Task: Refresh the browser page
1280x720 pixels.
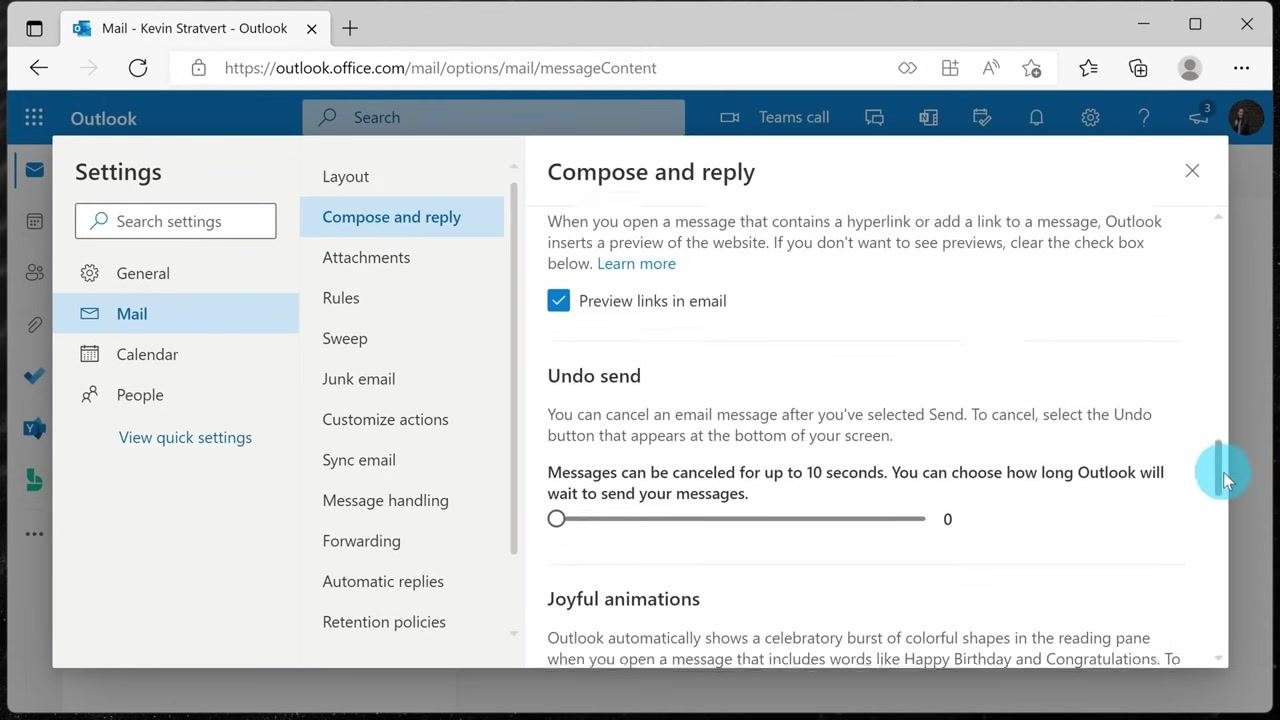Action: (138, 68)
